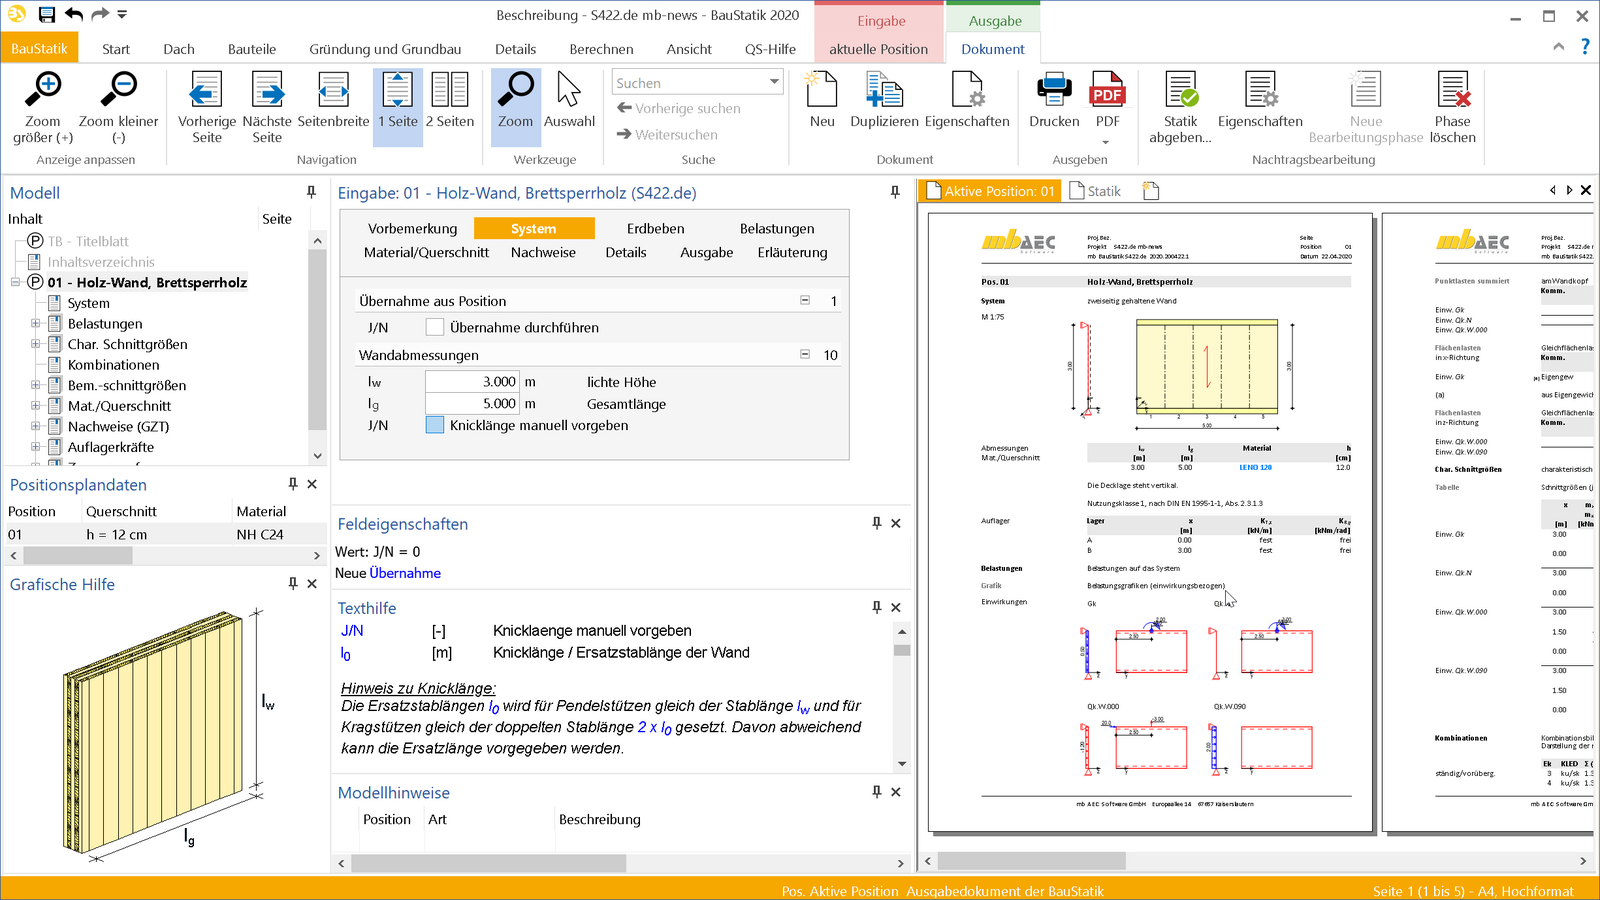Viewport: 1600px width, 900px height.
Task: Click Zoom größer (+) icon
Action: tap(43, 89)
